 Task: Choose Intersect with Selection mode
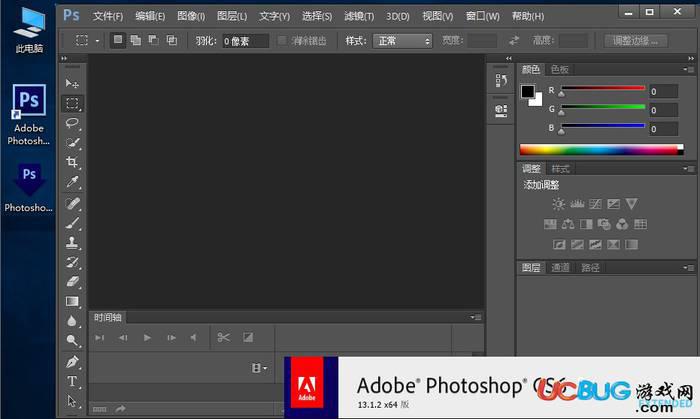pos(172,41)
